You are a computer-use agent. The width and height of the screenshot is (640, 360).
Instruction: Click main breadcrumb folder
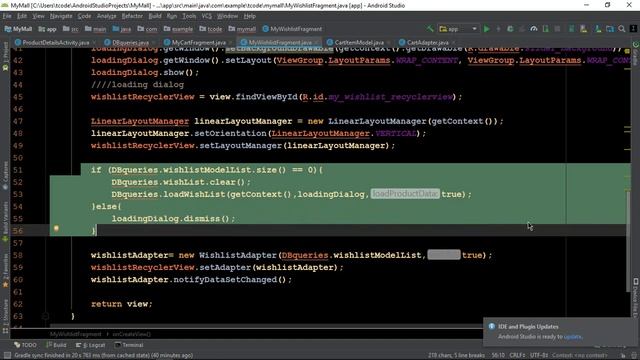pyautogui.click(x=96, y=29)
